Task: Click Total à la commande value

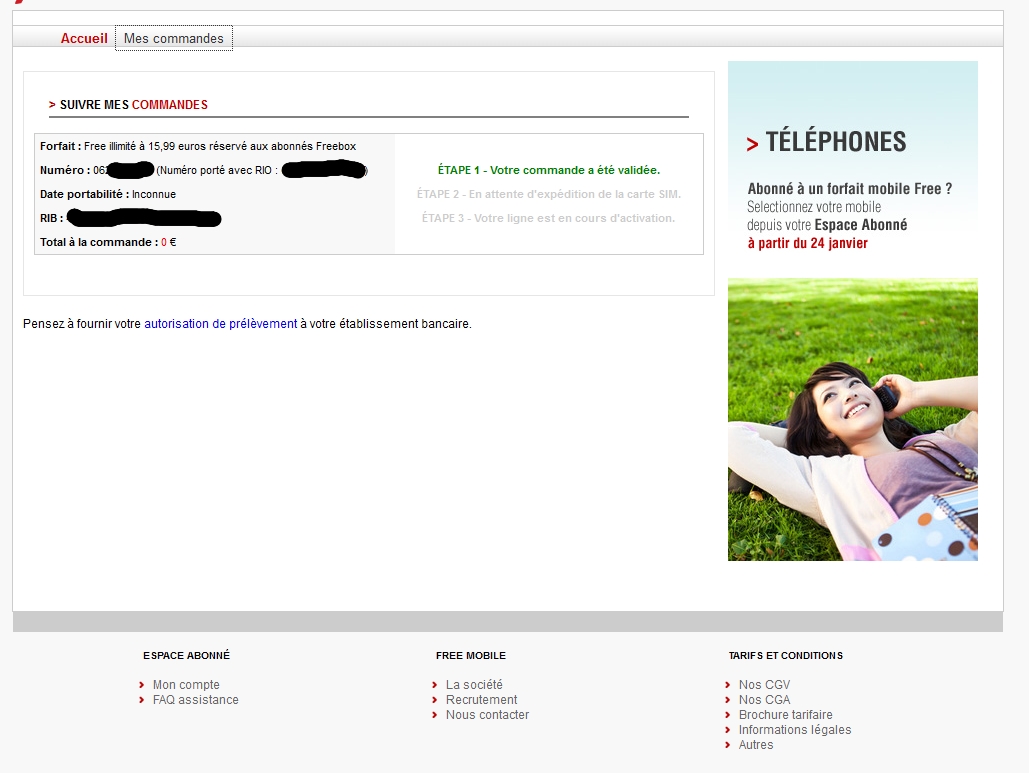Action: coord(169,242)
